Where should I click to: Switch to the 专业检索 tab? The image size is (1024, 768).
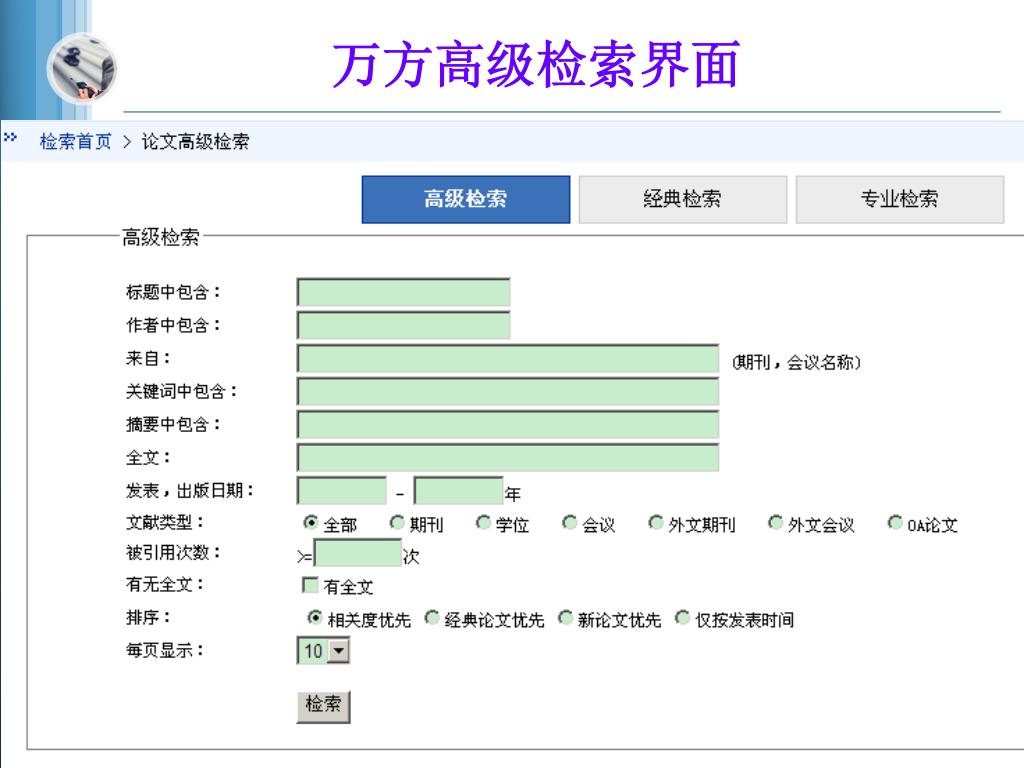(x=899, y=199)
